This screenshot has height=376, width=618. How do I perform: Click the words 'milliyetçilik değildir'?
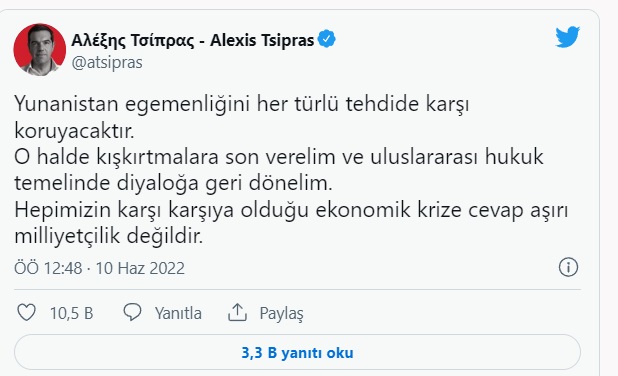108,236
